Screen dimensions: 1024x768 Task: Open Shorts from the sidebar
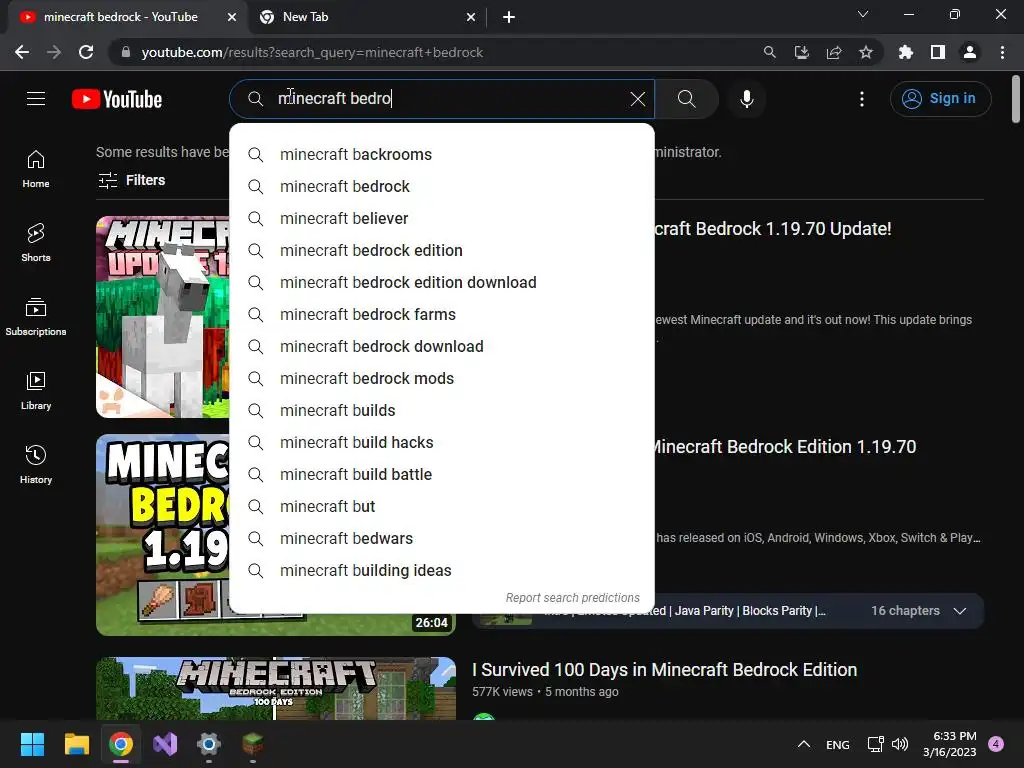tap(36, 243)
